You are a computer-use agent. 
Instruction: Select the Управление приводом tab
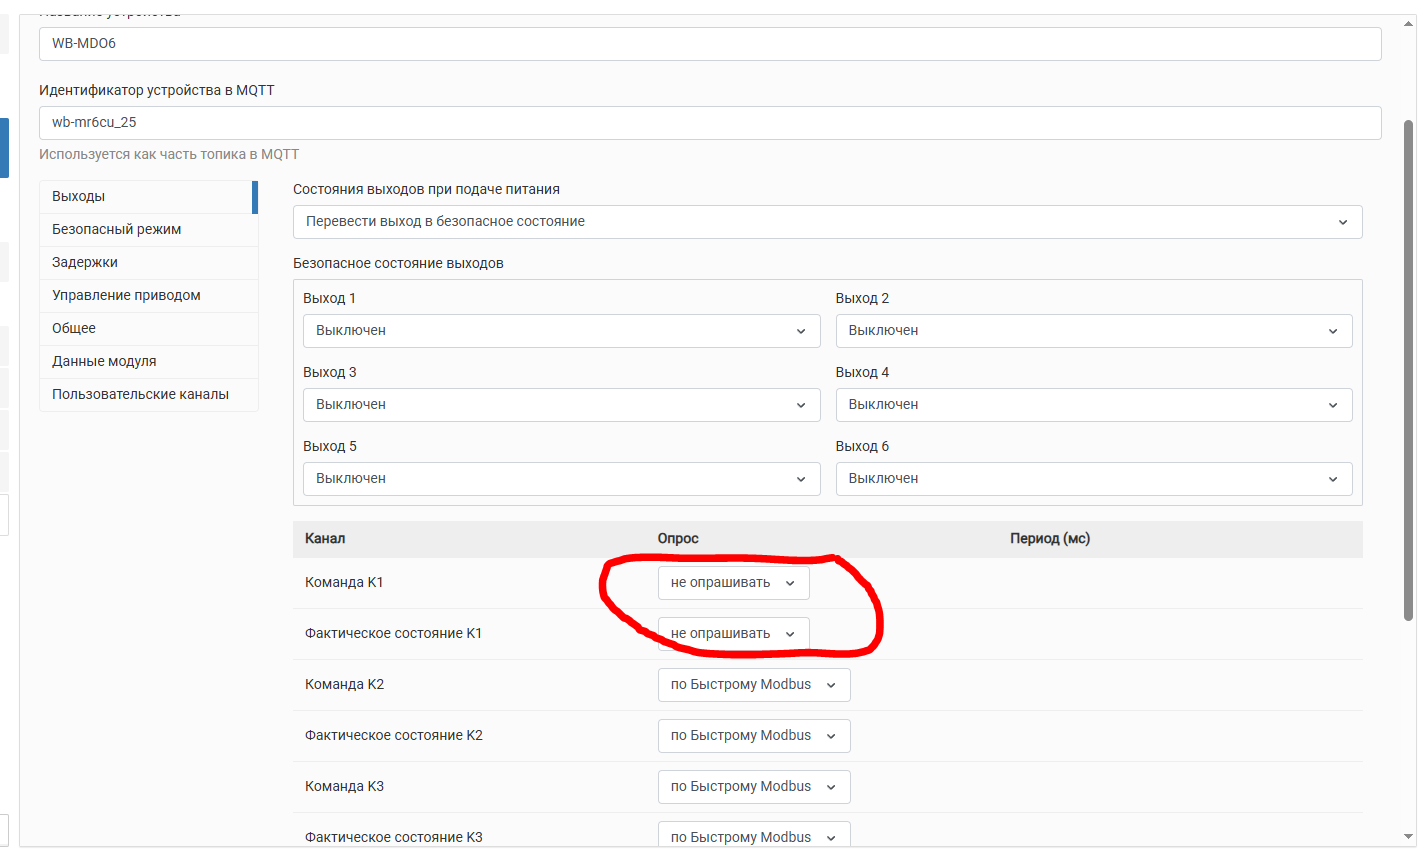[x=147, y=296]
